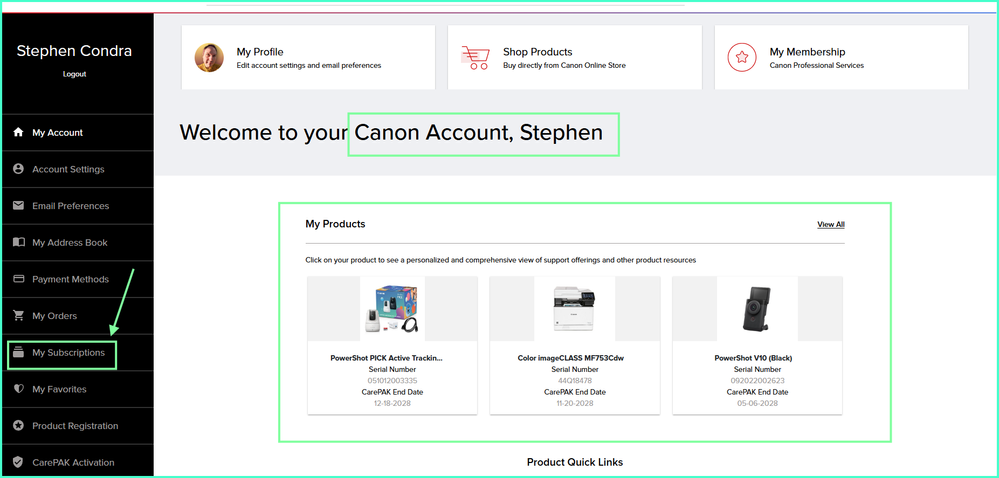Click the Logout link
The height and width of the screenshot is (478, 999).
pos(75,74)
